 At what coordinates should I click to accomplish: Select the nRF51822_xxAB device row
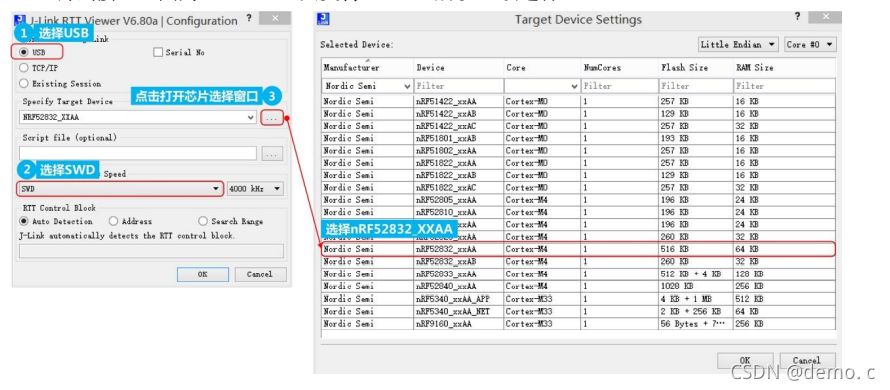tap(578, 175)
